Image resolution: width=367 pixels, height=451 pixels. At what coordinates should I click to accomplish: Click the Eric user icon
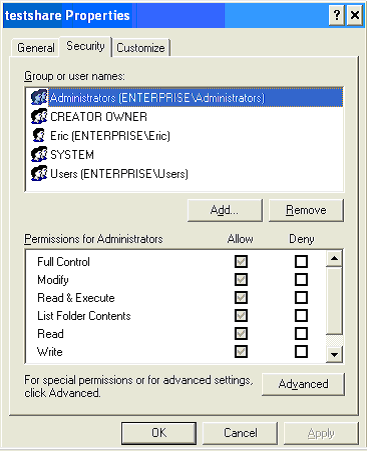(x=39, y=135)
